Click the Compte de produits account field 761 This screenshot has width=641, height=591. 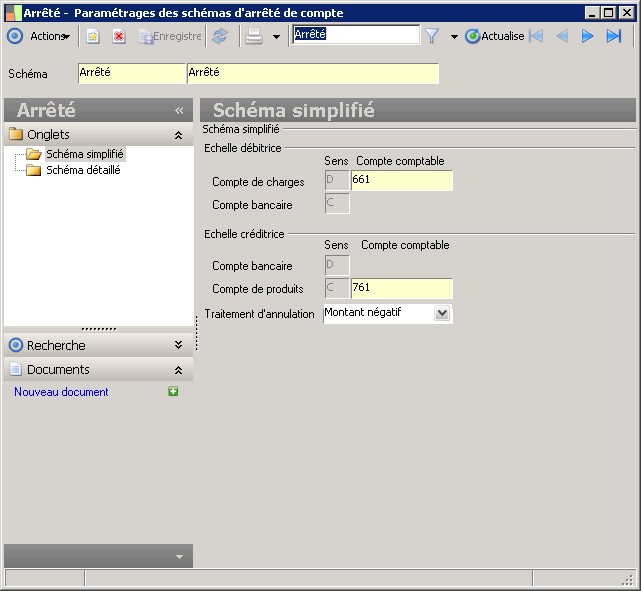(402, 288)
